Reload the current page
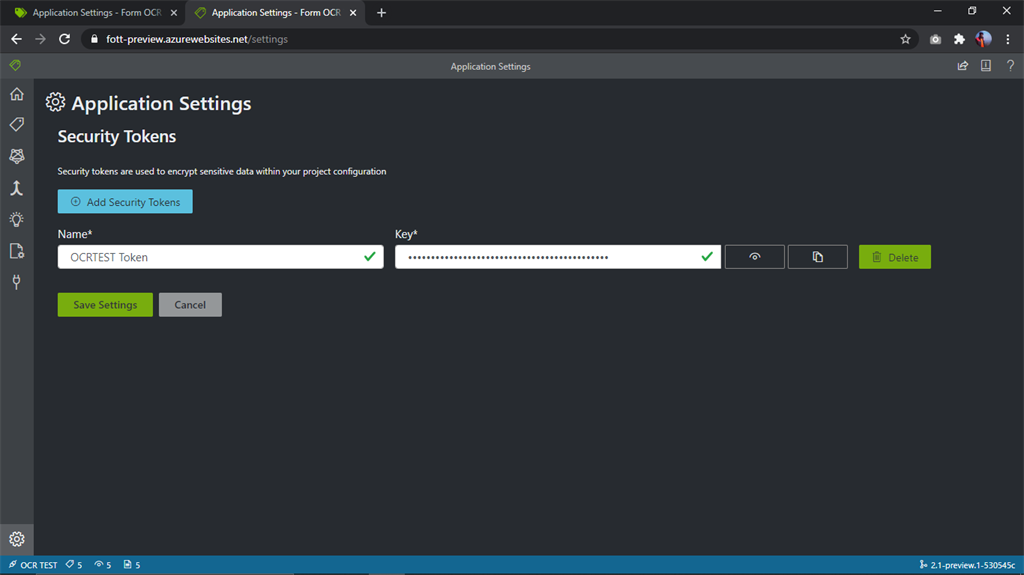Screen dimensions: 1024x575 (x=64, y=39)
